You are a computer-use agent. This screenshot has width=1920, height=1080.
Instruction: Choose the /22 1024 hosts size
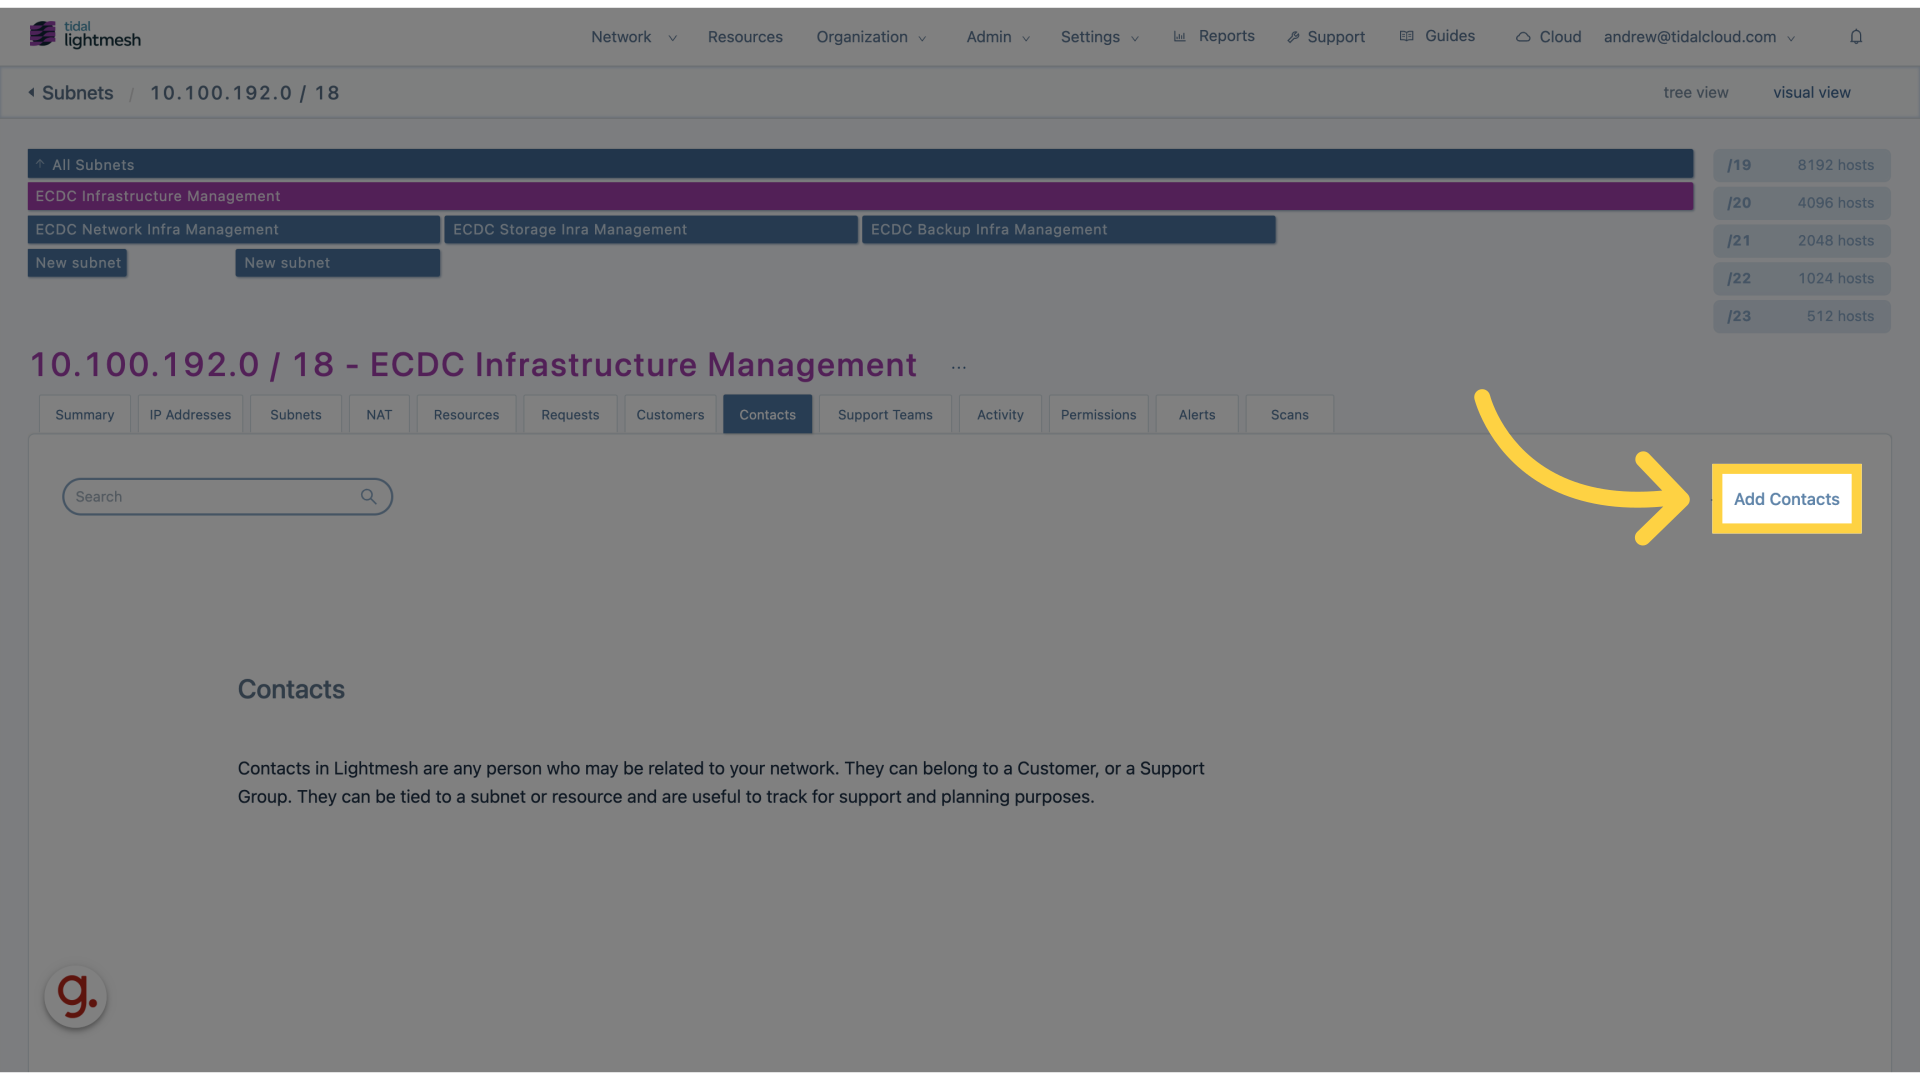click(1801, 278)
